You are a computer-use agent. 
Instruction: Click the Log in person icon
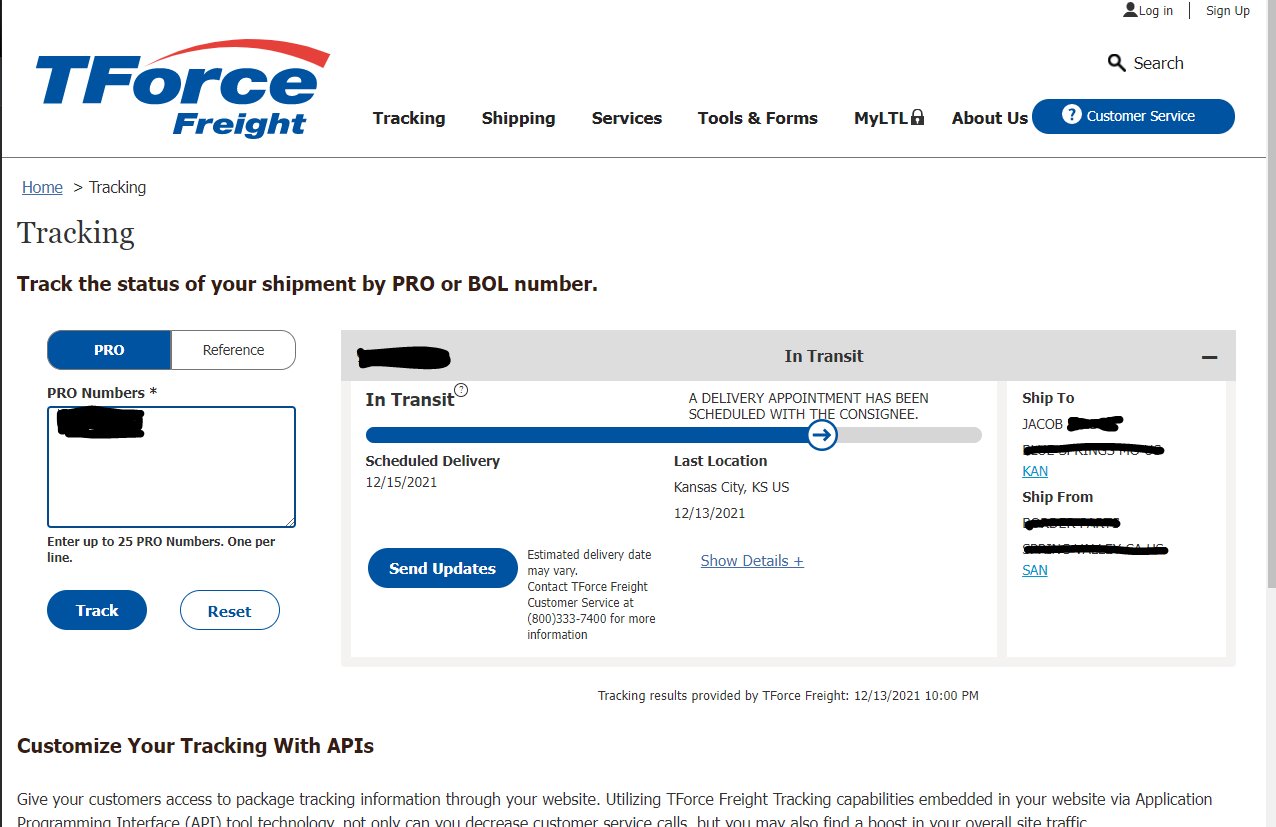tap(1130, 10)
